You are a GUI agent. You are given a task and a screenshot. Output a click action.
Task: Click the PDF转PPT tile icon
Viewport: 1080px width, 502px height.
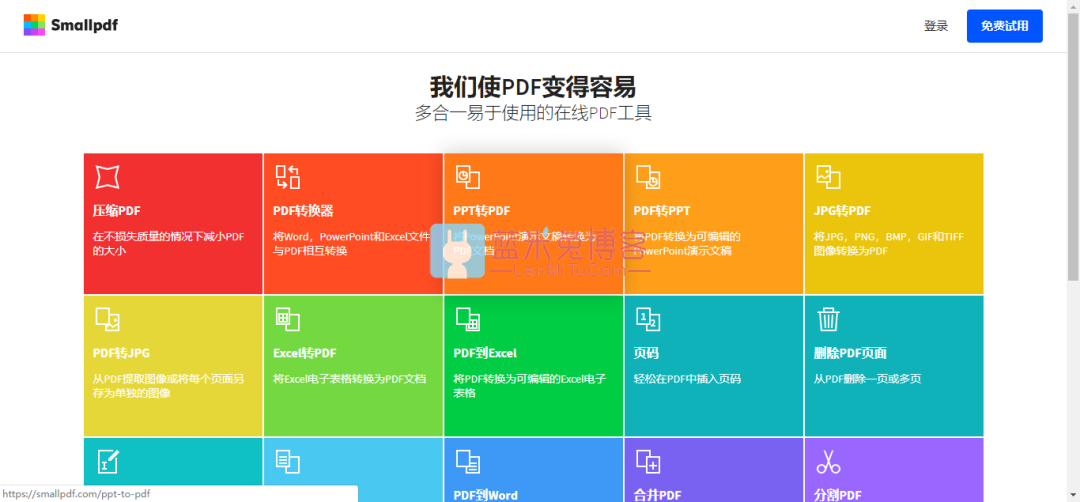tap(648, 177)
